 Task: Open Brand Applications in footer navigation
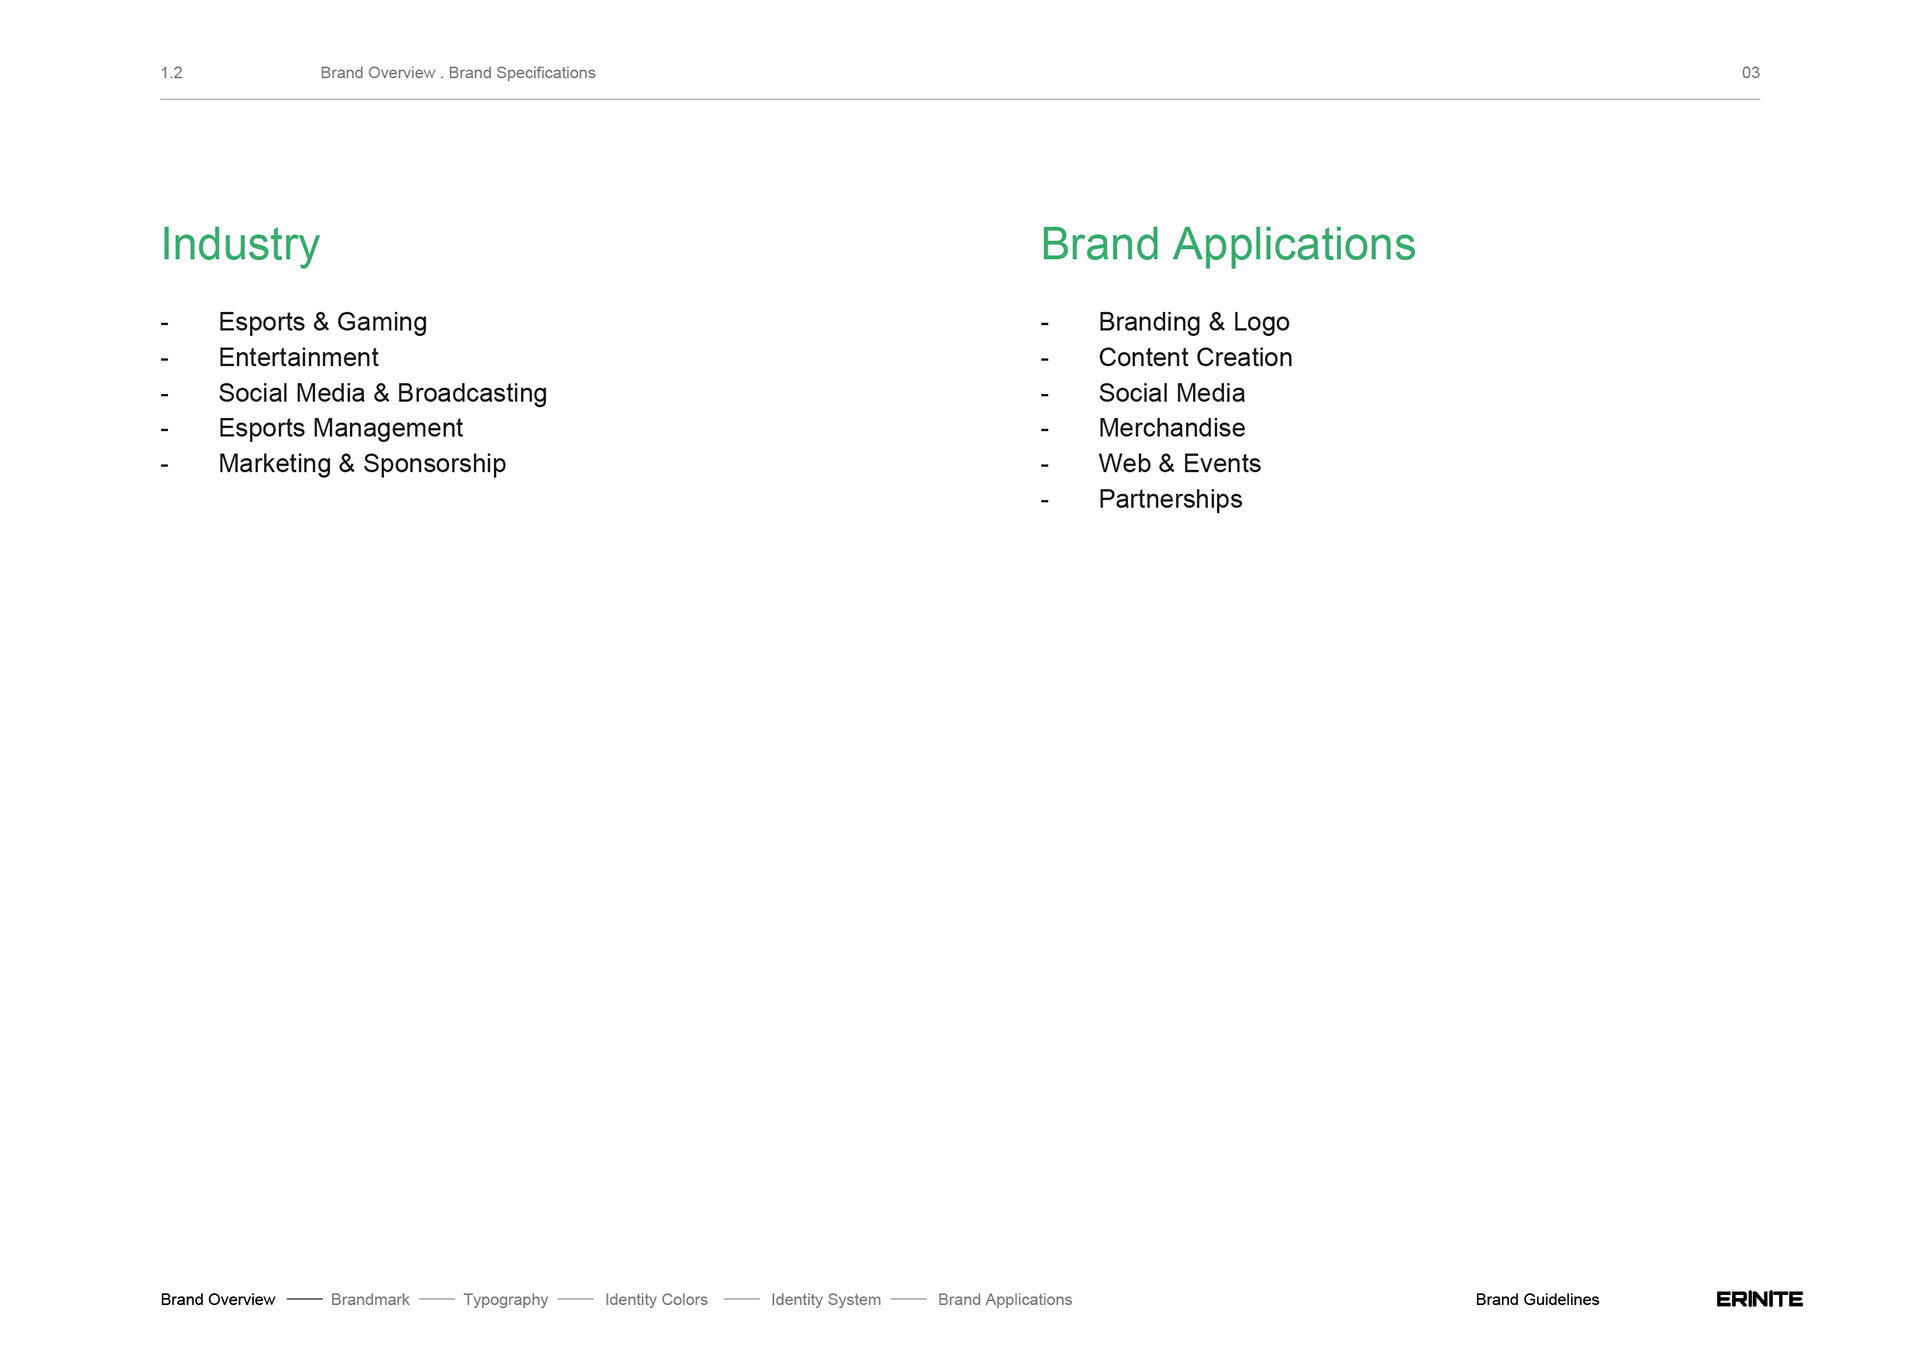1004,1299
